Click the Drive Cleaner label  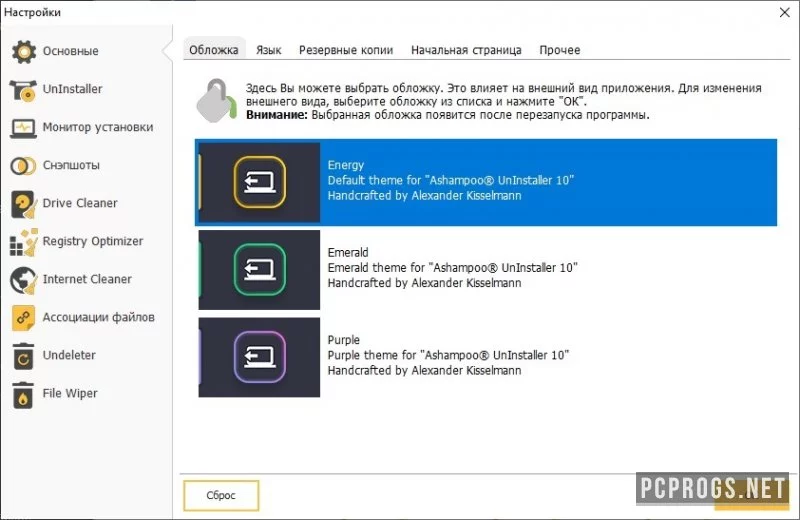point(80,203)
